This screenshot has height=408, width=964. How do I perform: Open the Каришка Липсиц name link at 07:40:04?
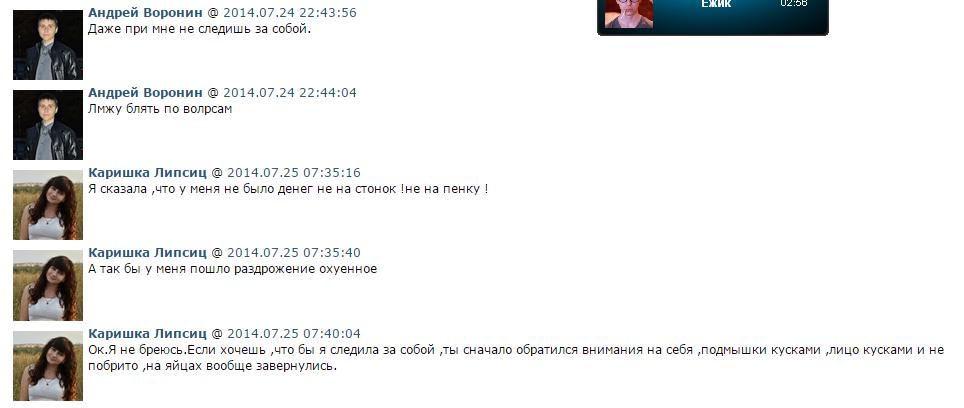coord(148,334)
